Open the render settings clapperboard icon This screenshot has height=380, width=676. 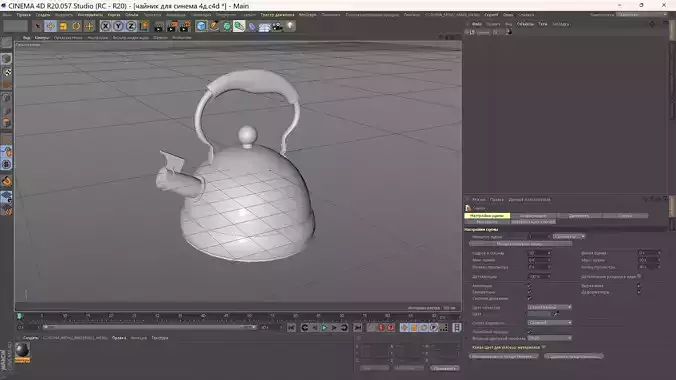(x=185, y=26)
